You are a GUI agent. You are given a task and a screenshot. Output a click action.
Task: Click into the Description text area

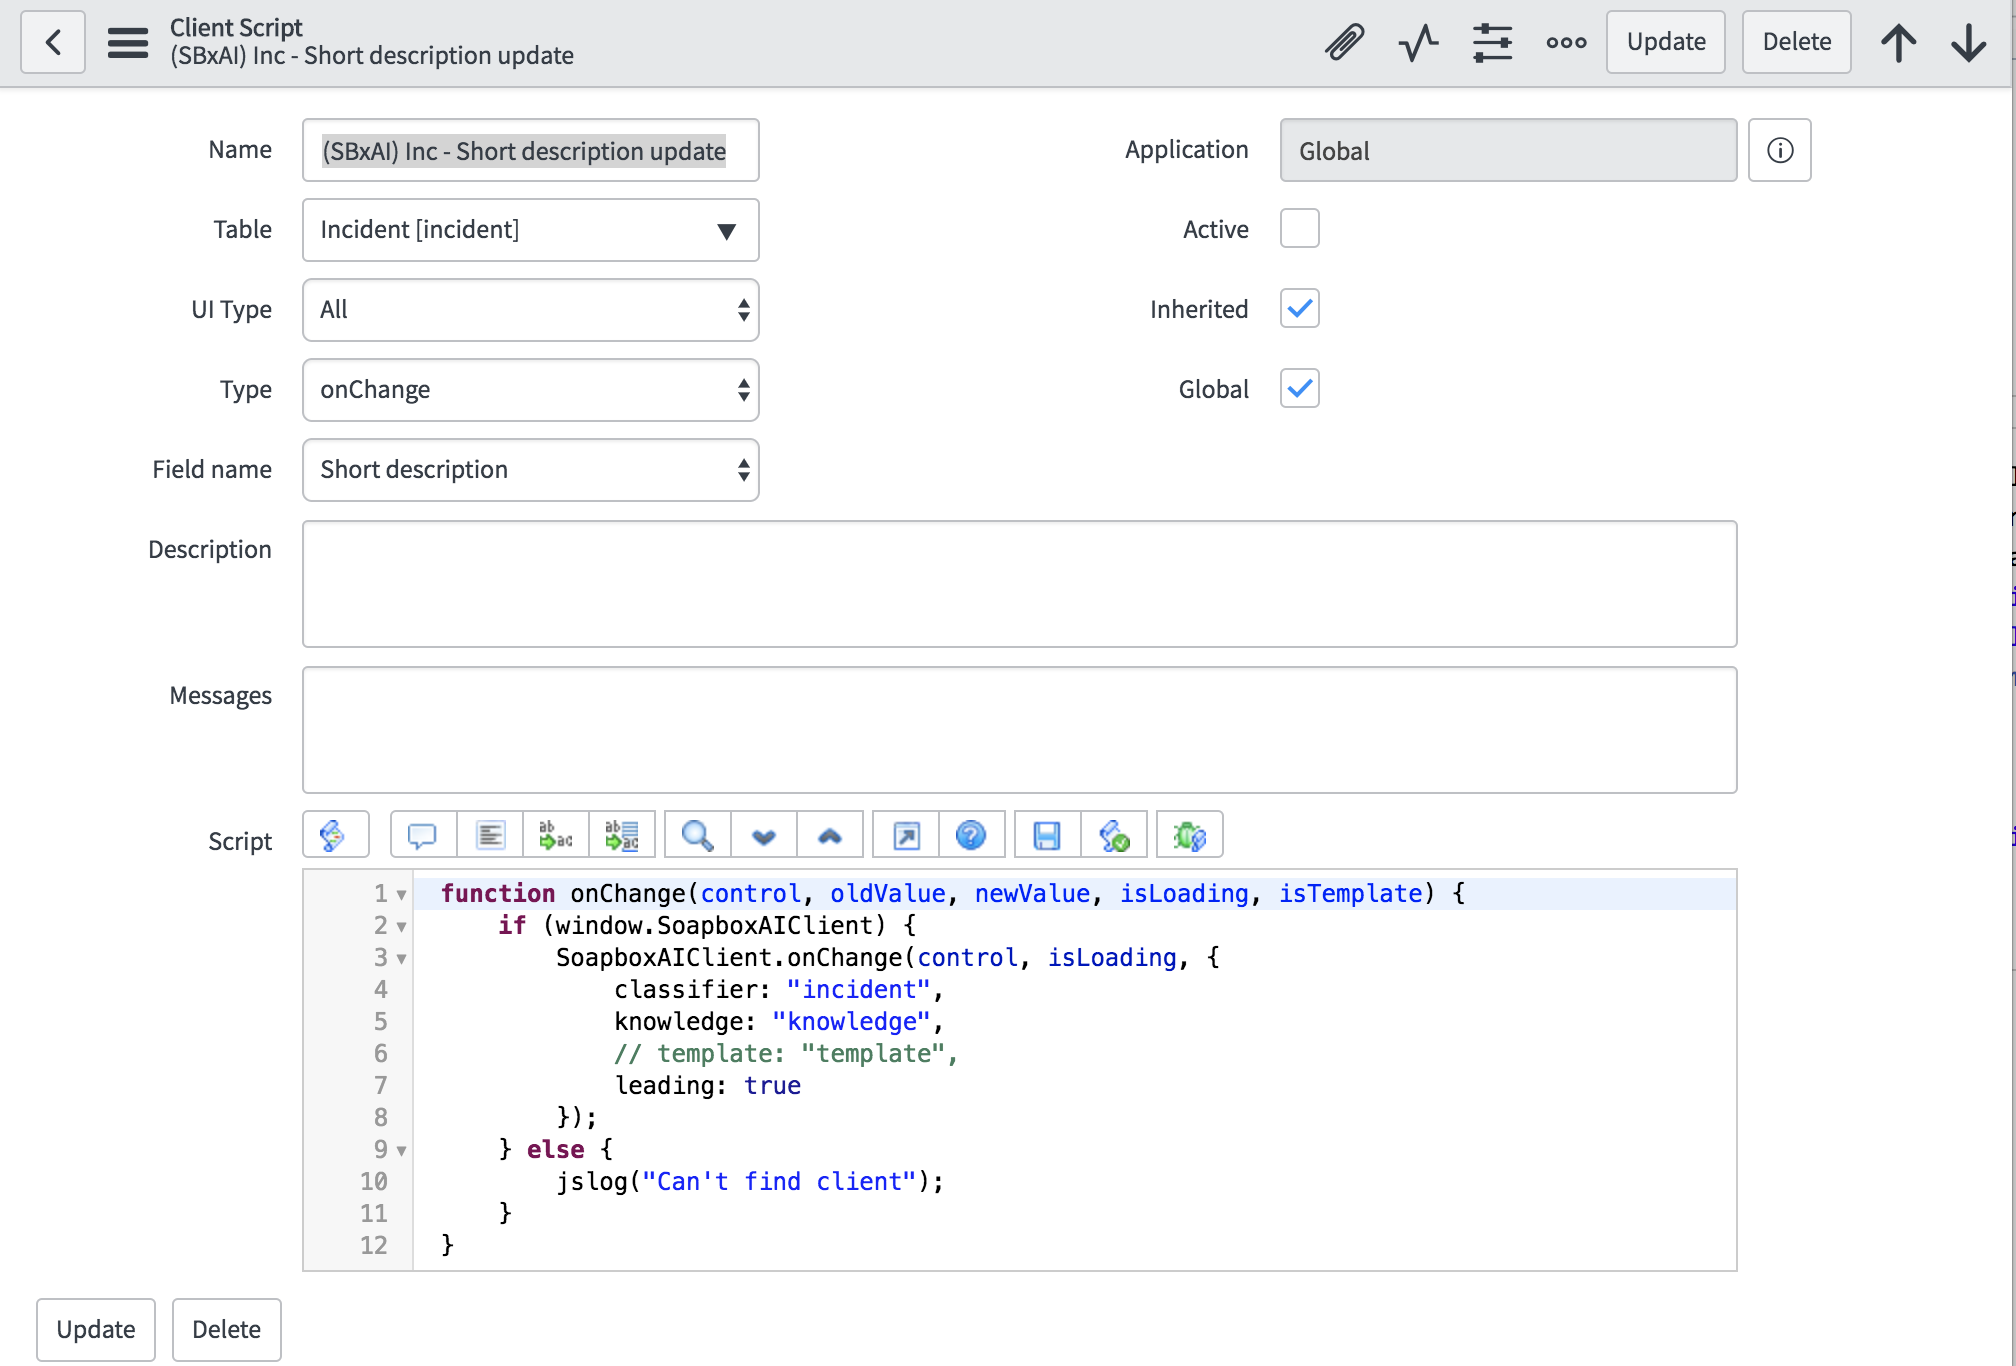pyautogui.click(x=1020, y=584)
